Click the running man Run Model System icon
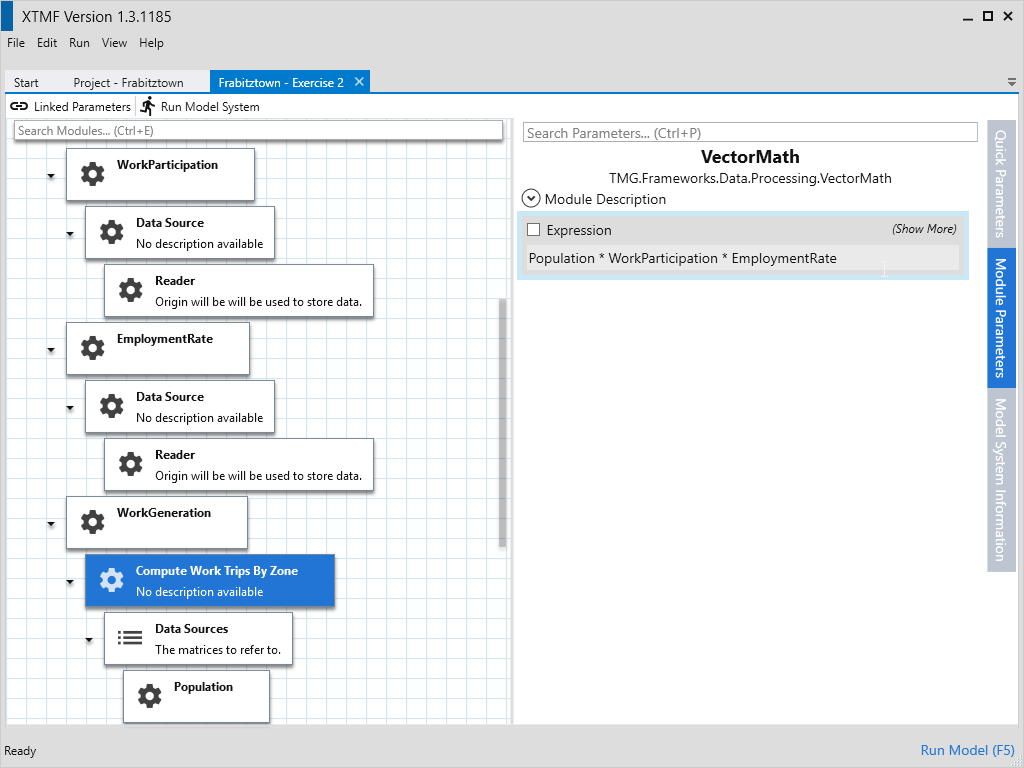The image size is (1024, 768). tap(148, 106)
